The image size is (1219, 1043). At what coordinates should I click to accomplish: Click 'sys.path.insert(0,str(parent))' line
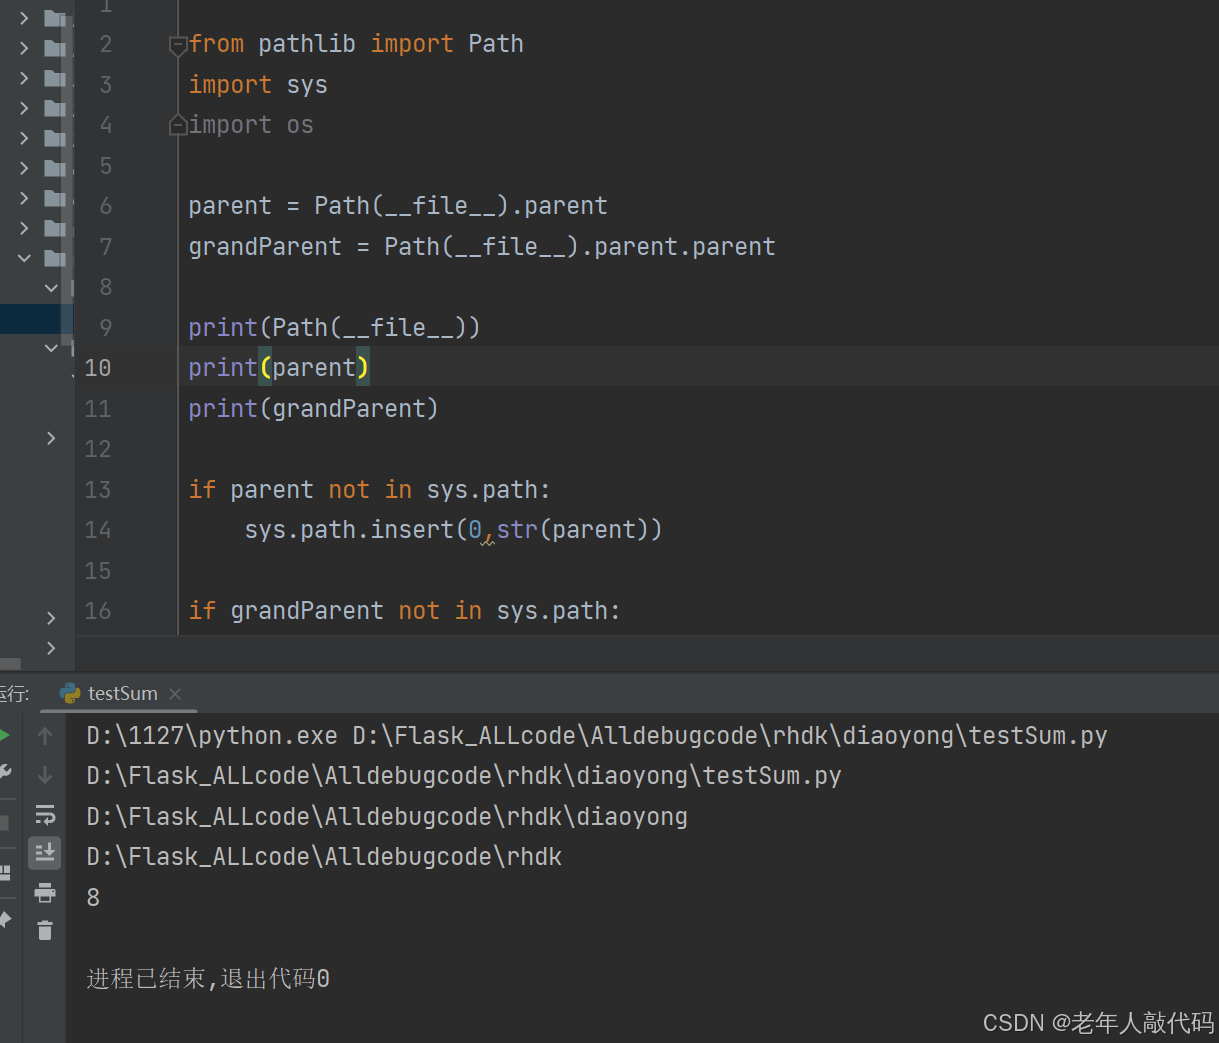[x=454, y=530]
